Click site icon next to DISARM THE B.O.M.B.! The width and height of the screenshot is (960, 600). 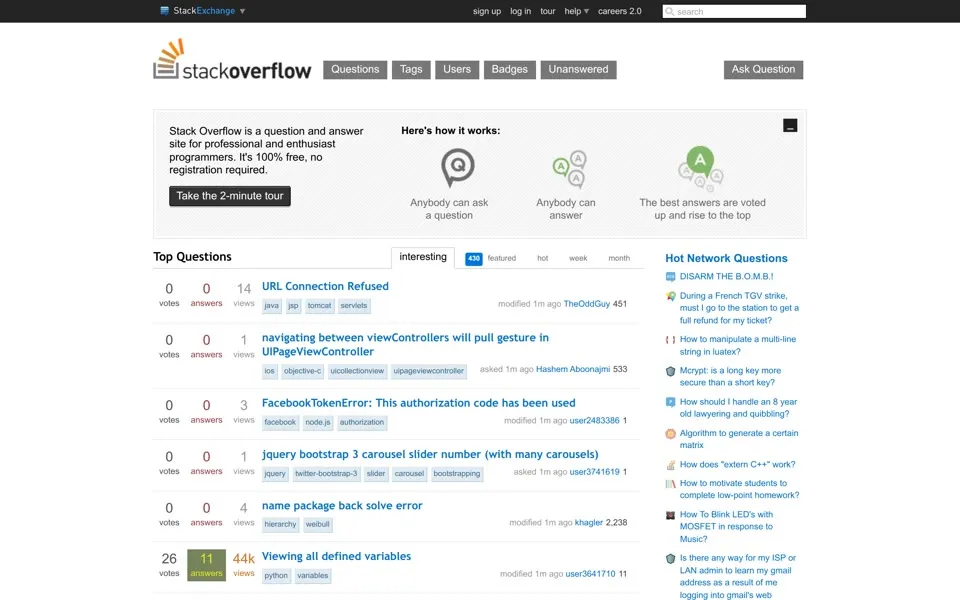(x=670, y=277)
